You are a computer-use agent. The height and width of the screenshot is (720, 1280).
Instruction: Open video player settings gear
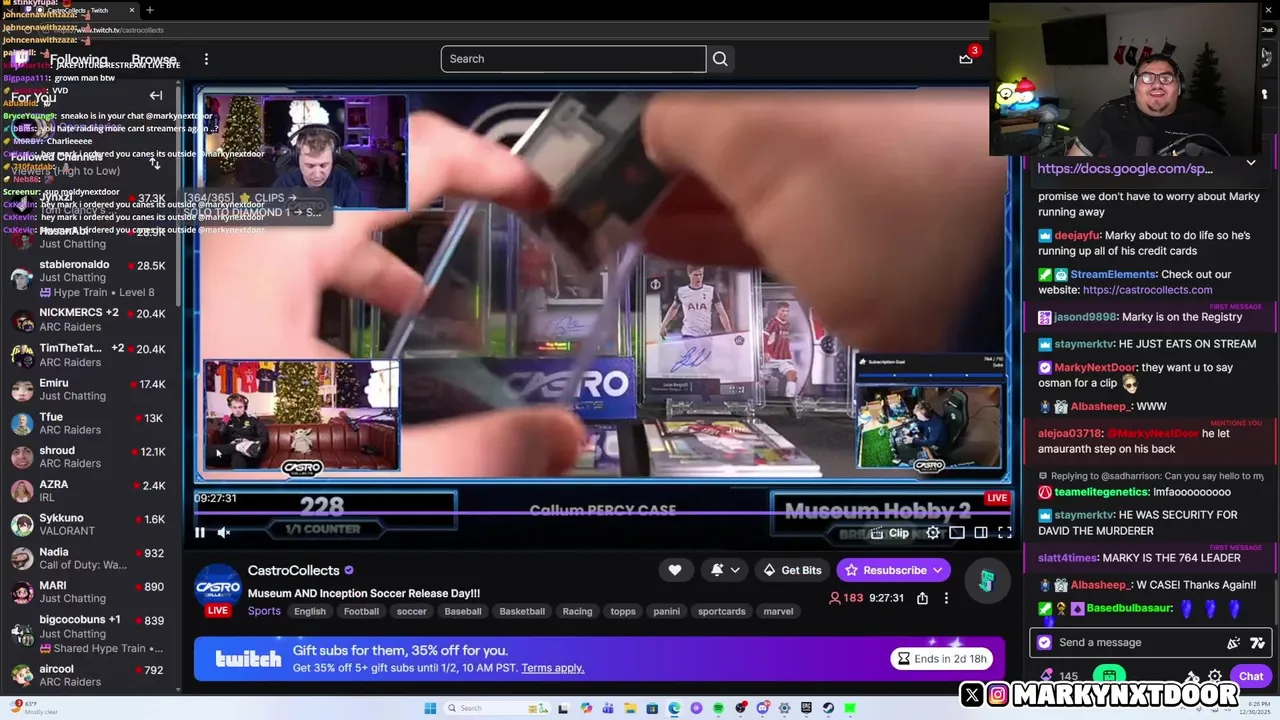(x=933, y=533)
